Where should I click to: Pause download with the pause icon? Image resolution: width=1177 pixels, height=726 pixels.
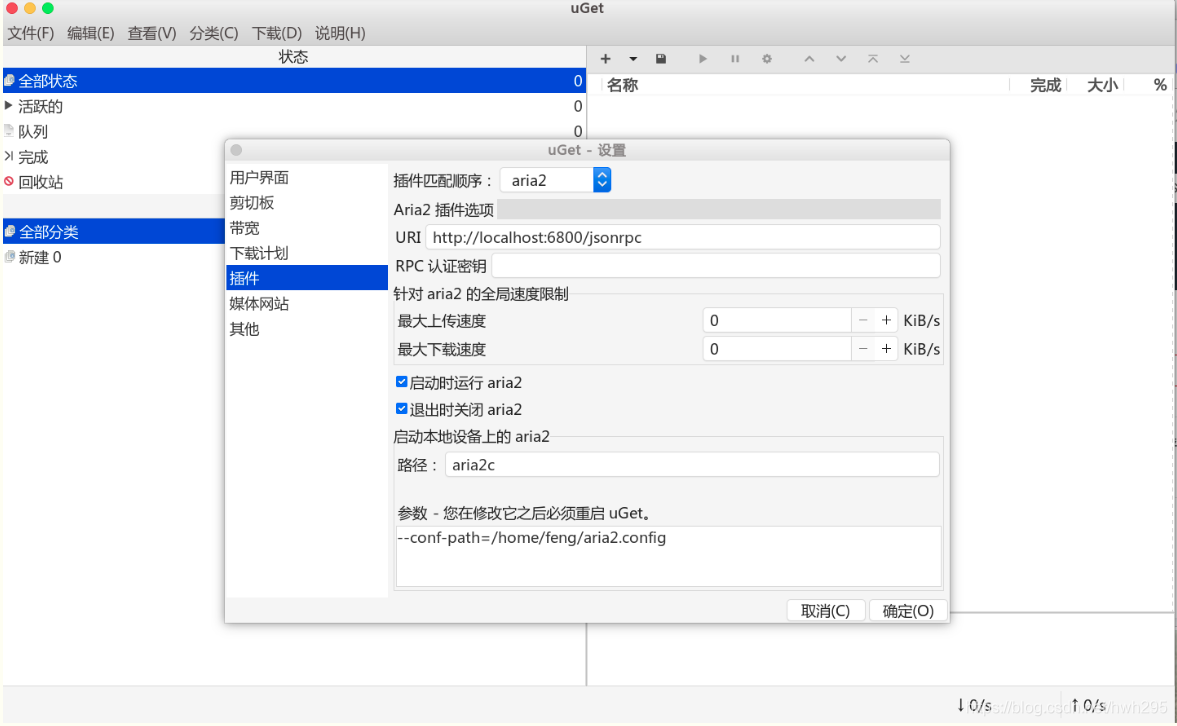tap(735, 59)
